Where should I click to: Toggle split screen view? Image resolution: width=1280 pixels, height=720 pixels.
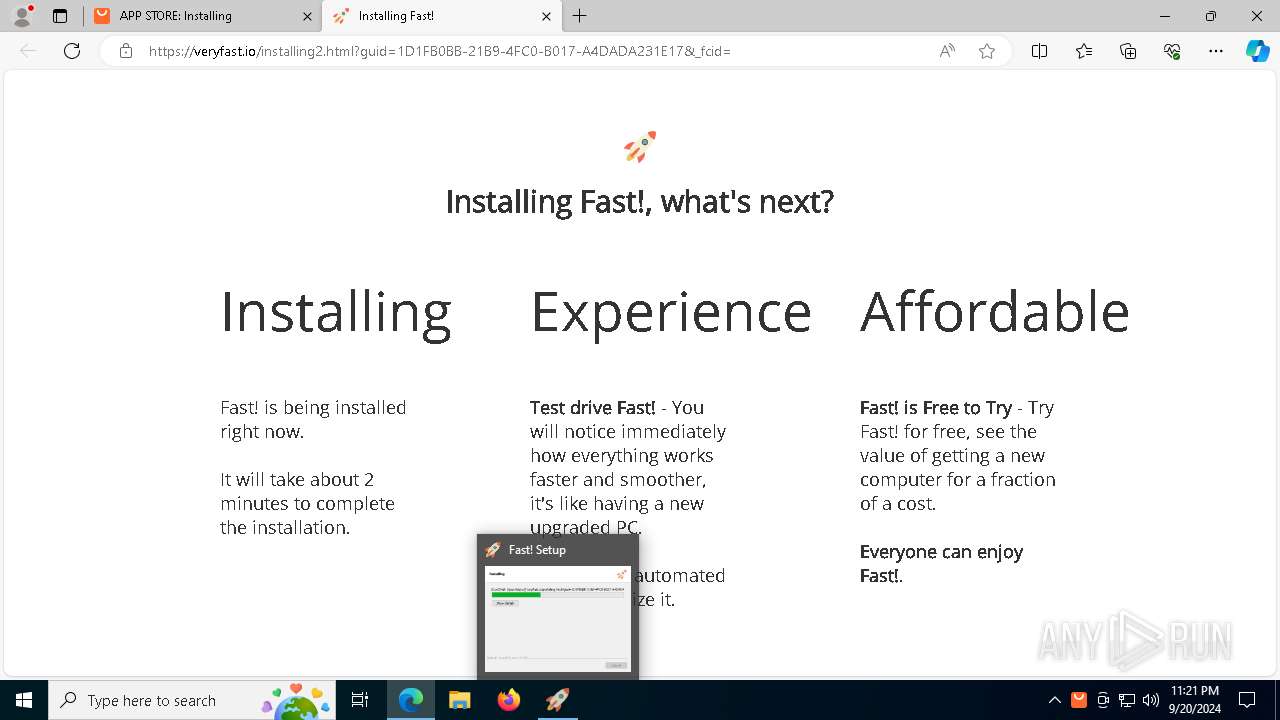[1039, 51]
